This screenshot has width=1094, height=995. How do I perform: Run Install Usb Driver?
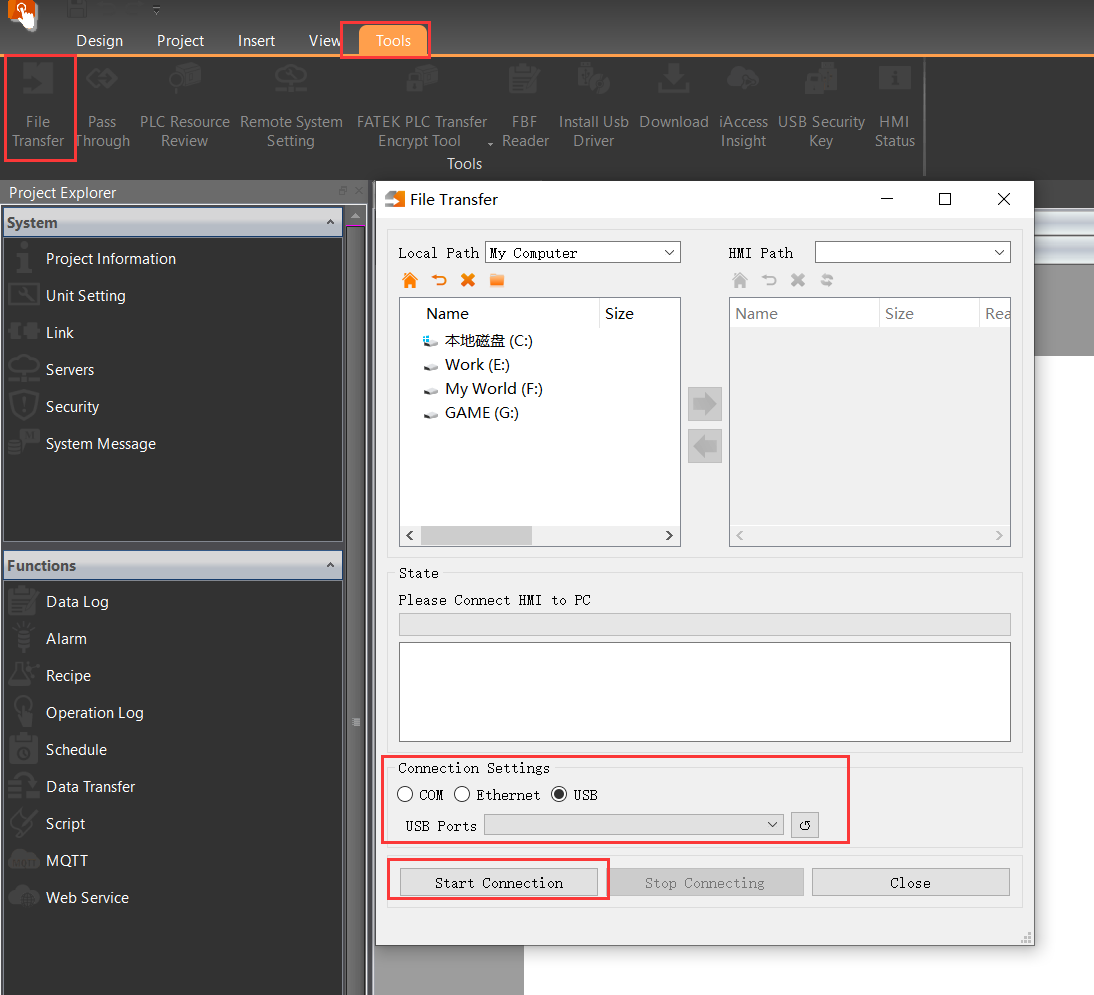(594, 106)
